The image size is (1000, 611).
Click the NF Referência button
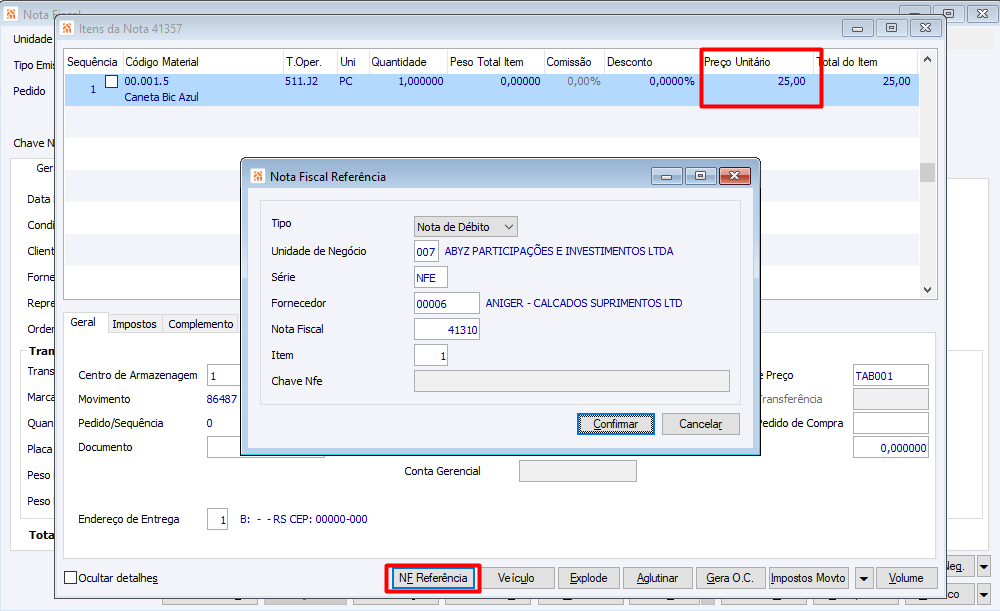tap(433, 578)
